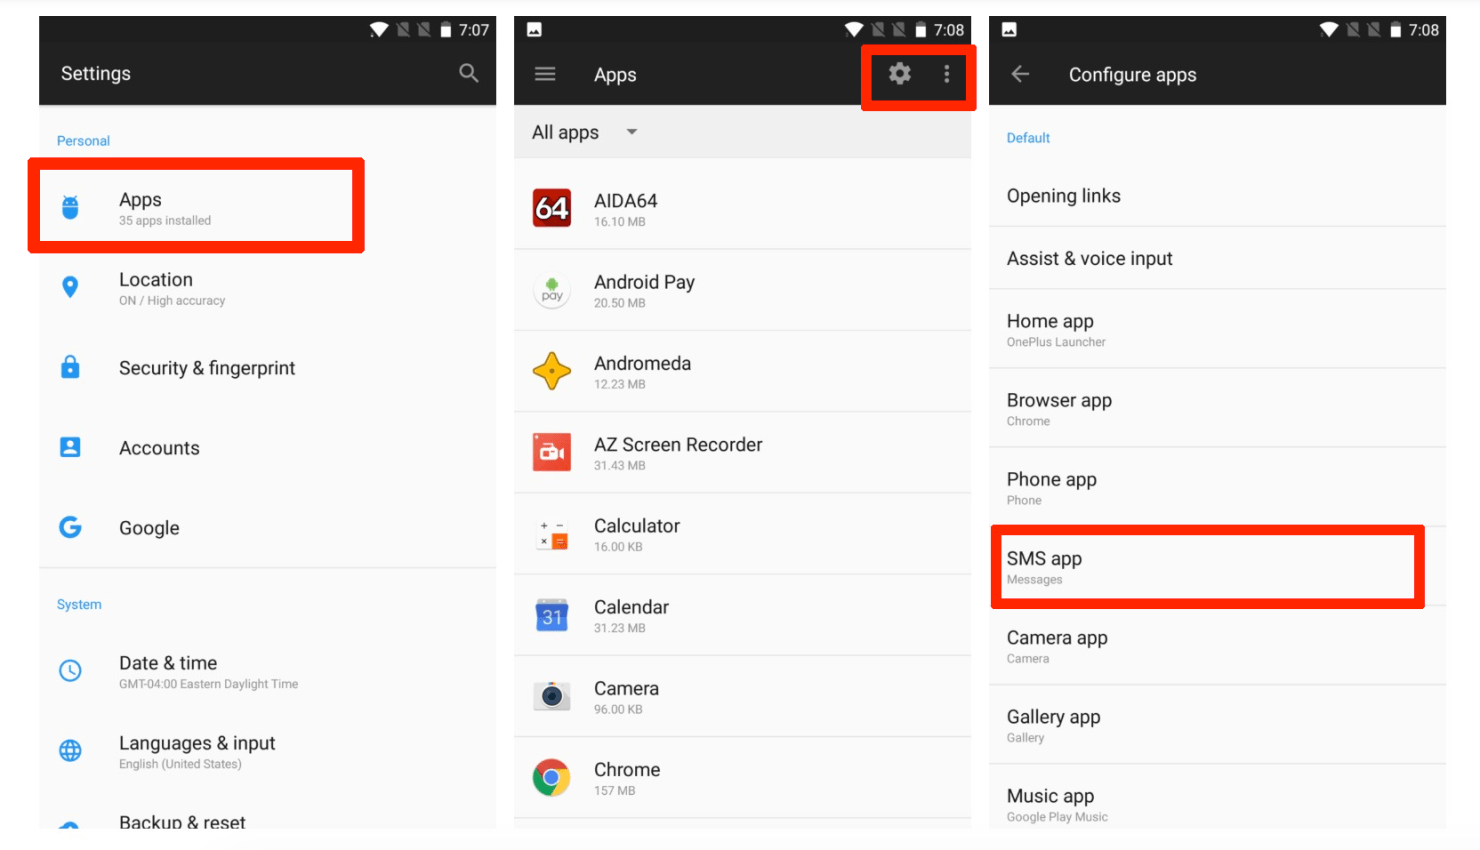Open the Apps settings with robot icon
Image resolution: width=1480 pixels, height=850 pixels.
click(70, 205)
